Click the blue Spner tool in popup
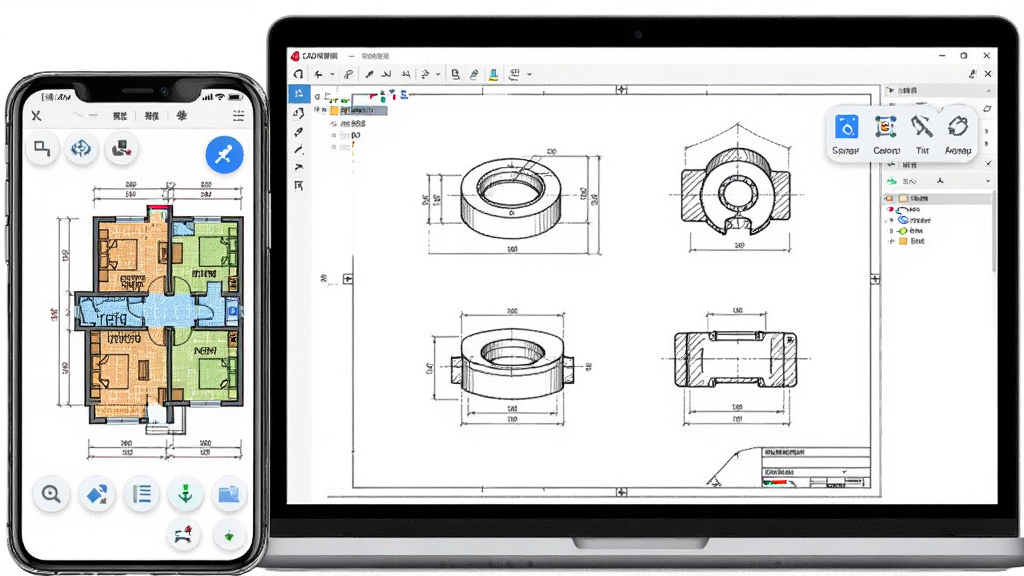This screenshot has height=576, width=1024. [846, 133]
